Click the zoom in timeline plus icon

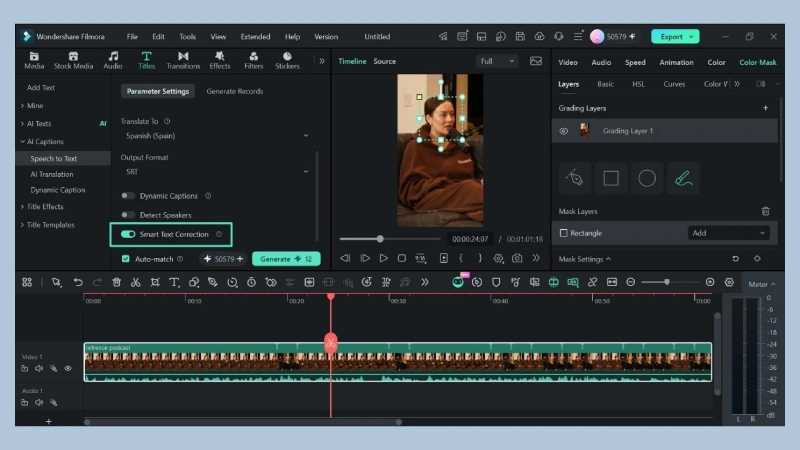710,282
